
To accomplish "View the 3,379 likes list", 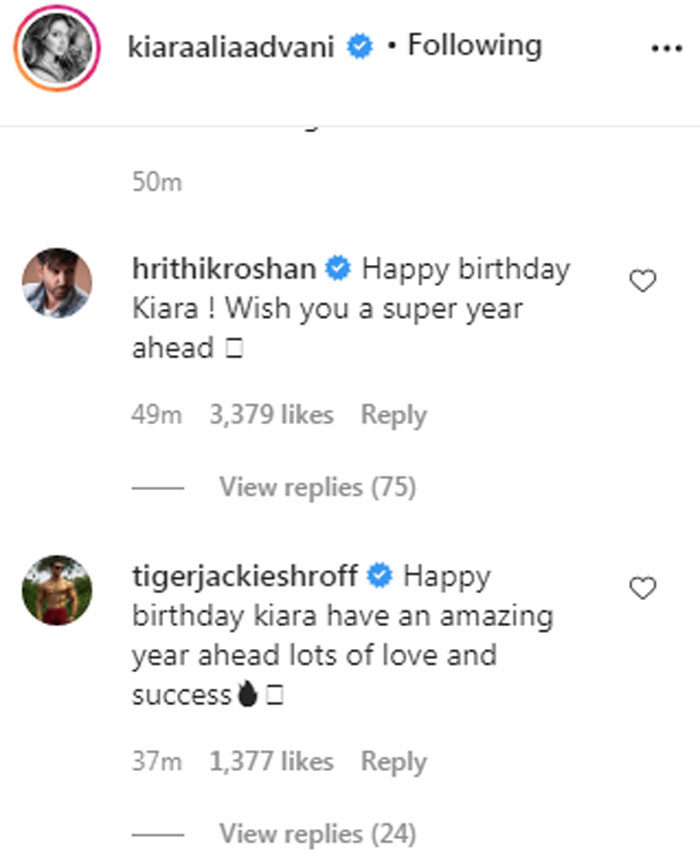I will tap(271, 415).
